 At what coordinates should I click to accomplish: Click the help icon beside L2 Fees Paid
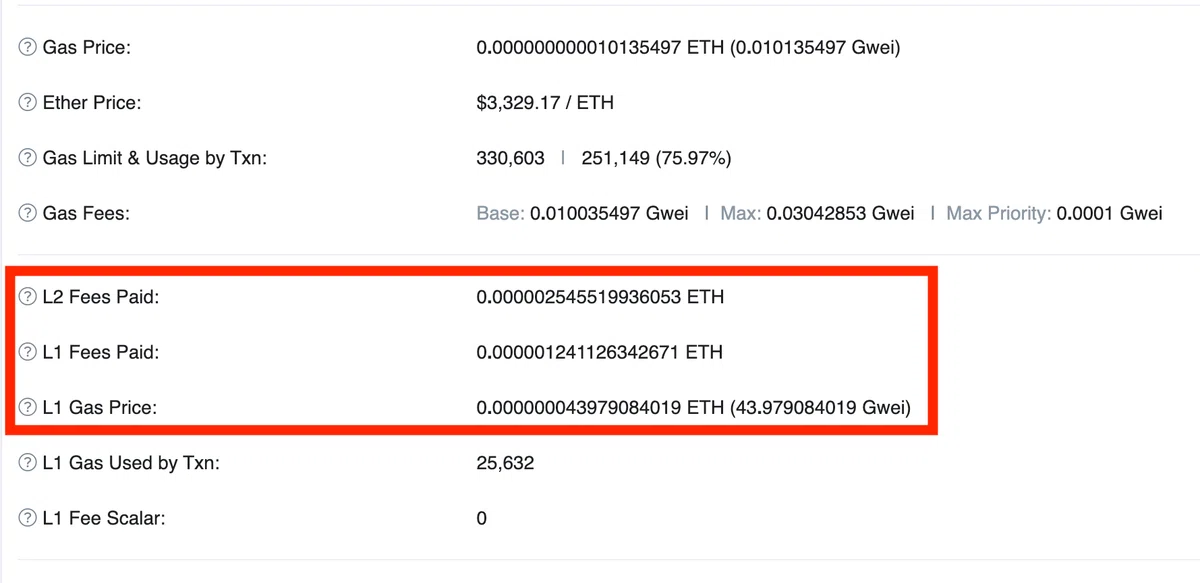(29, 297)
